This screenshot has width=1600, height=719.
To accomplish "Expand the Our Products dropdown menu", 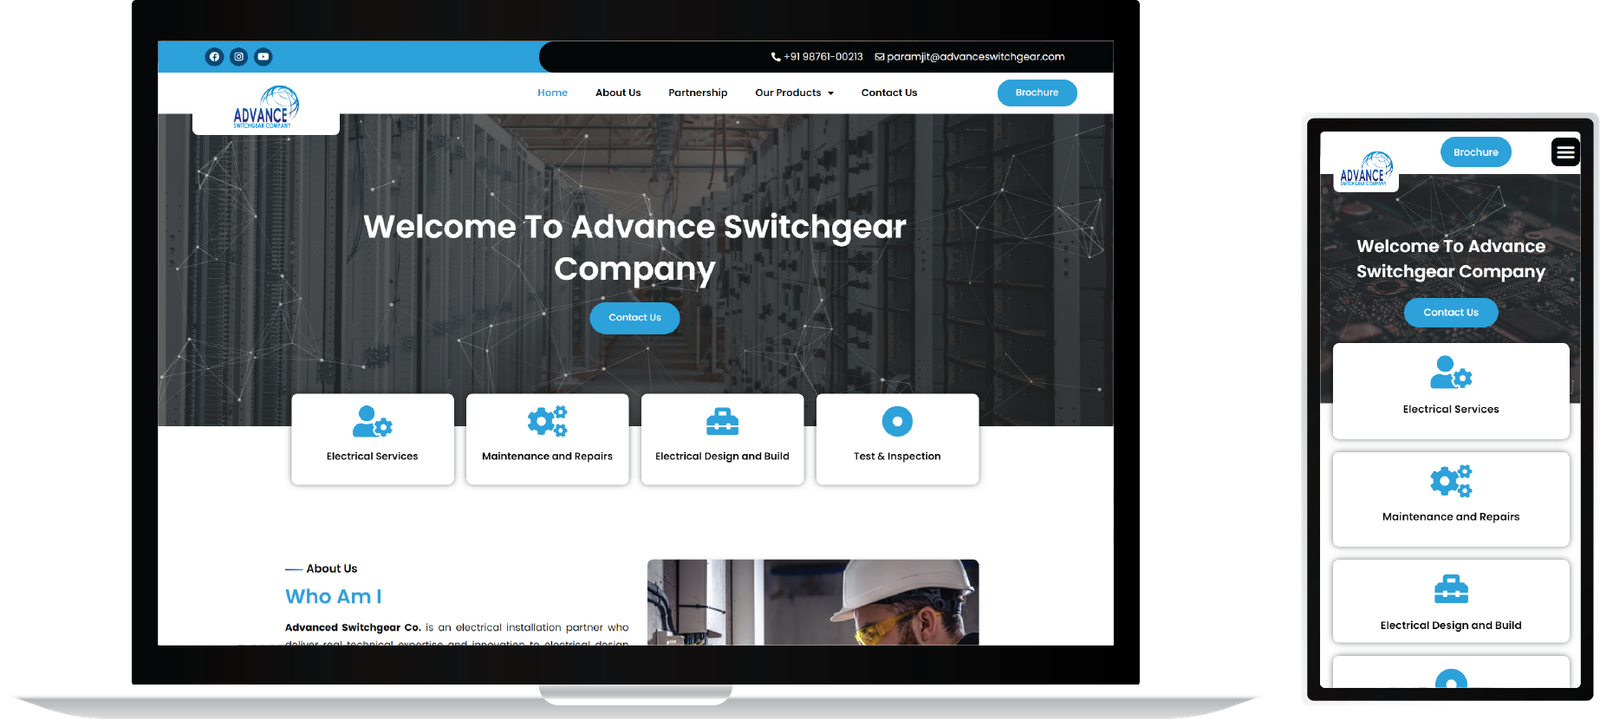I will (794, 93).
